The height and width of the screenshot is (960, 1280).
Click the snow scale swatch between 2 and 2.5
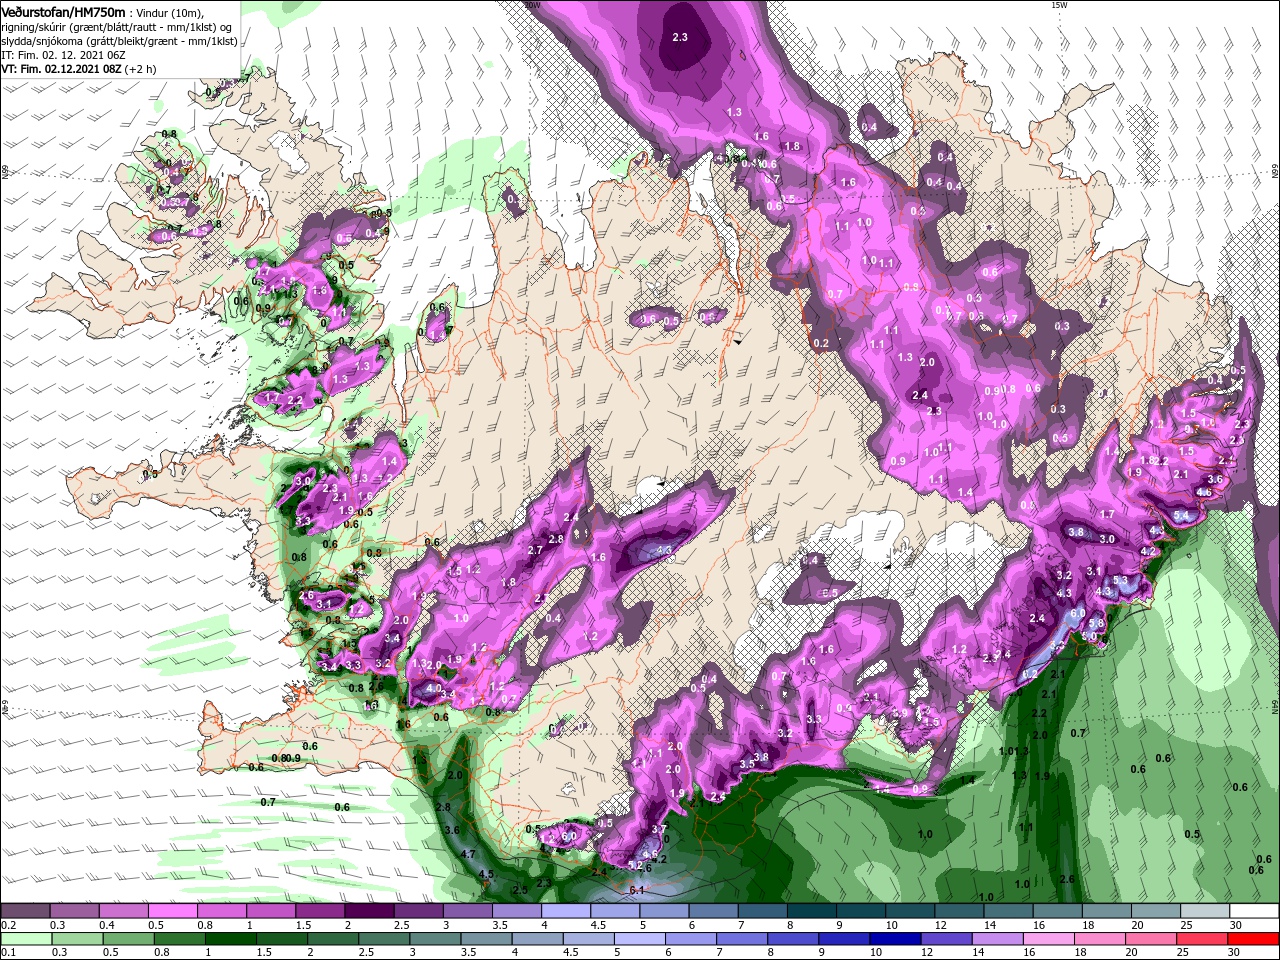coord(369,911)
